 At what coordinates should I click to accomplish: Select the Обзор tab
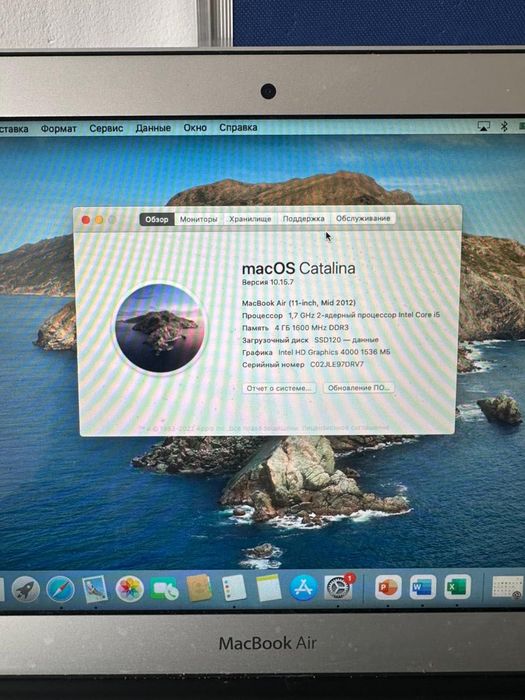click(x=157, y=219)
